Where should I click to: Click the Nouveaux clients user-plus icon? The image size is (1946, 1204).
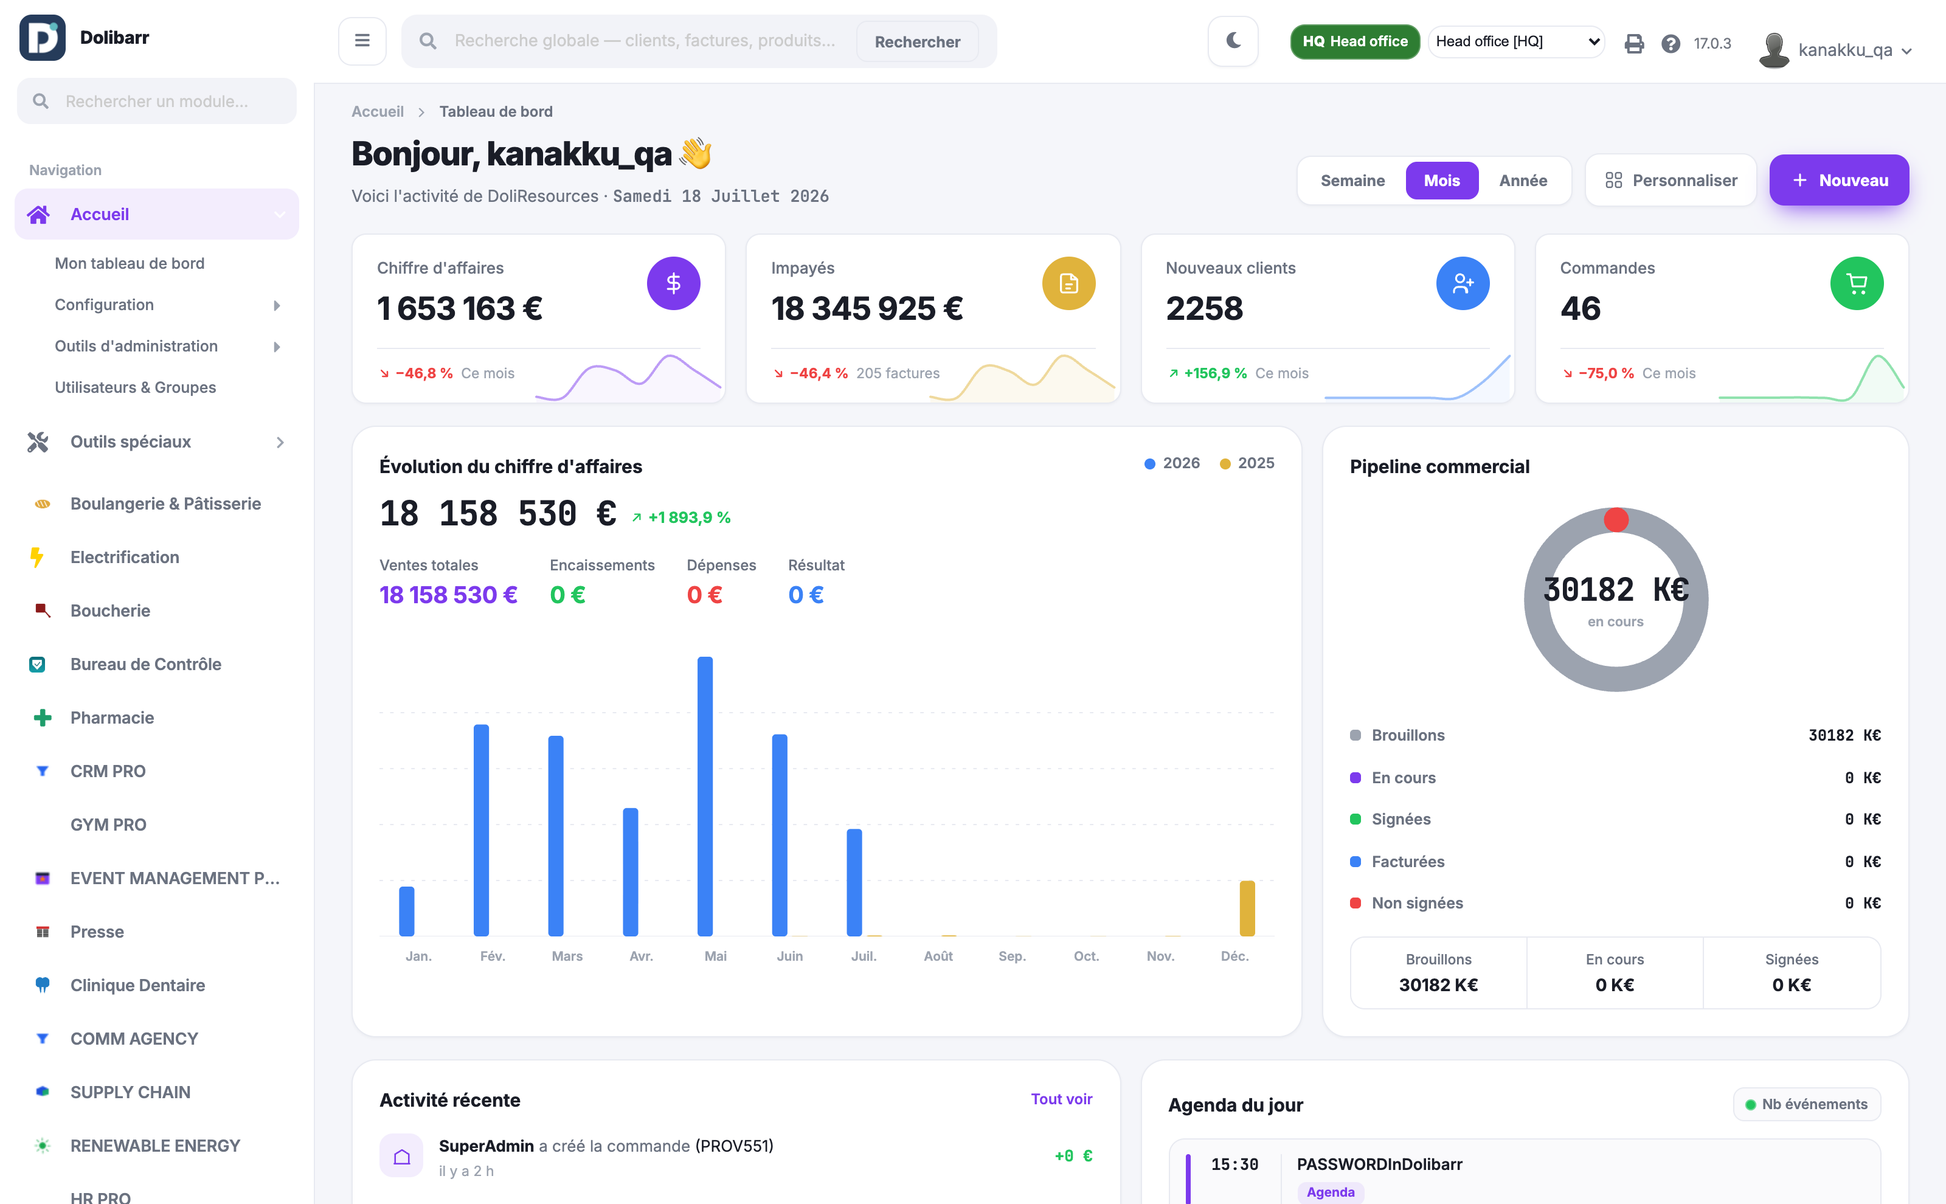tap(1462, 284)
